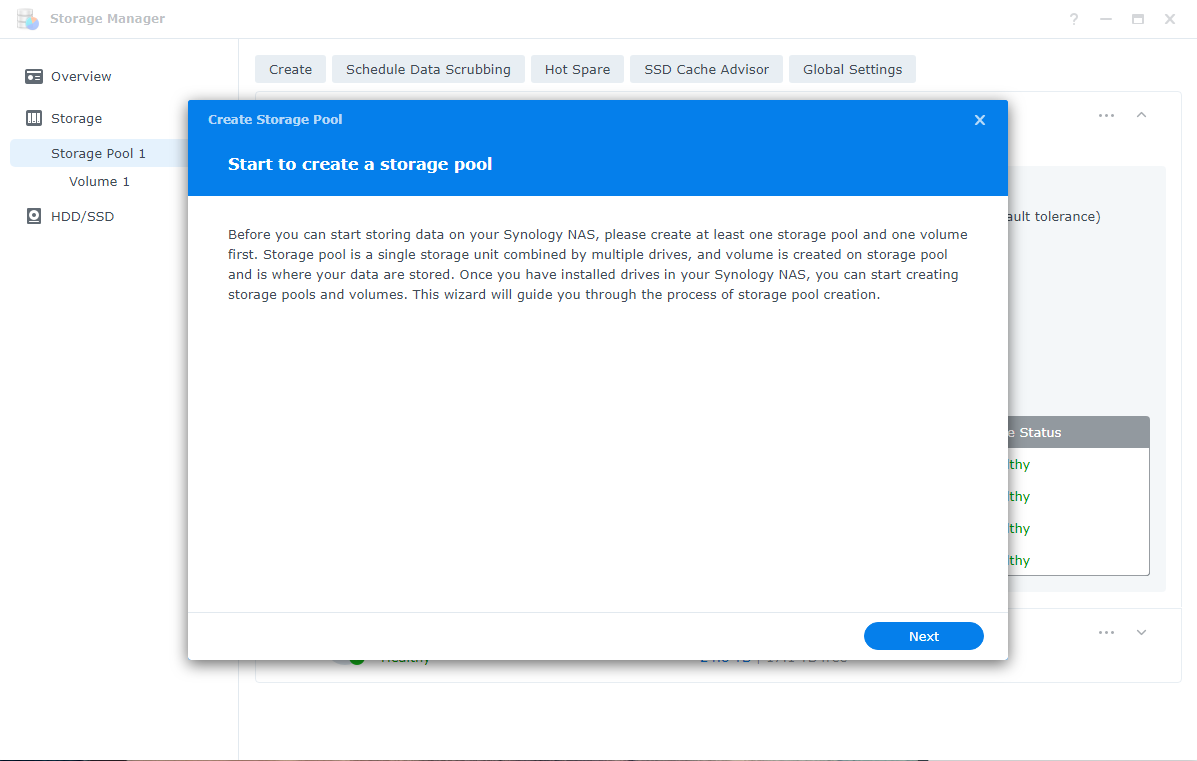This screenshot has height=761, width=1197.
Task: Click the Create button
Action: 290,69
